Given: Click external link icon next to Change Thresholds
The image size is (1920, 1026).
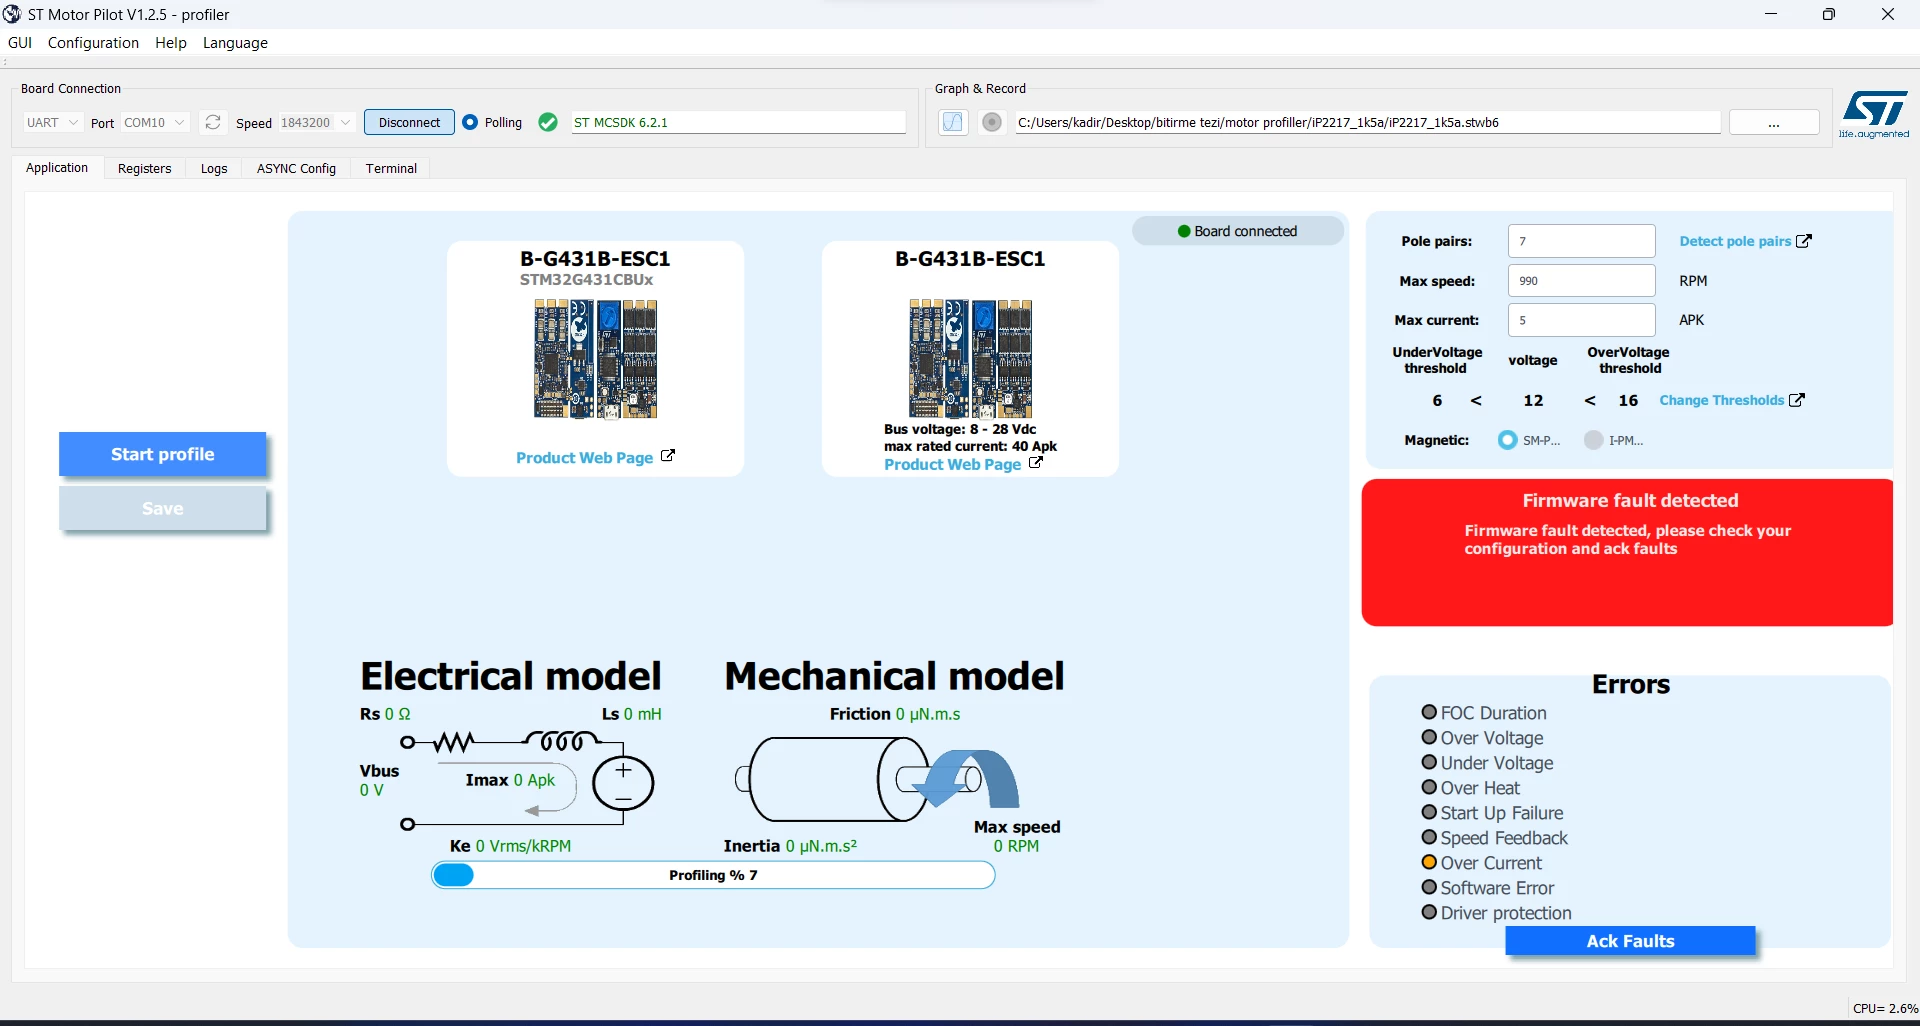Looking at the screenshot, I should click(x=1797, y=400).
